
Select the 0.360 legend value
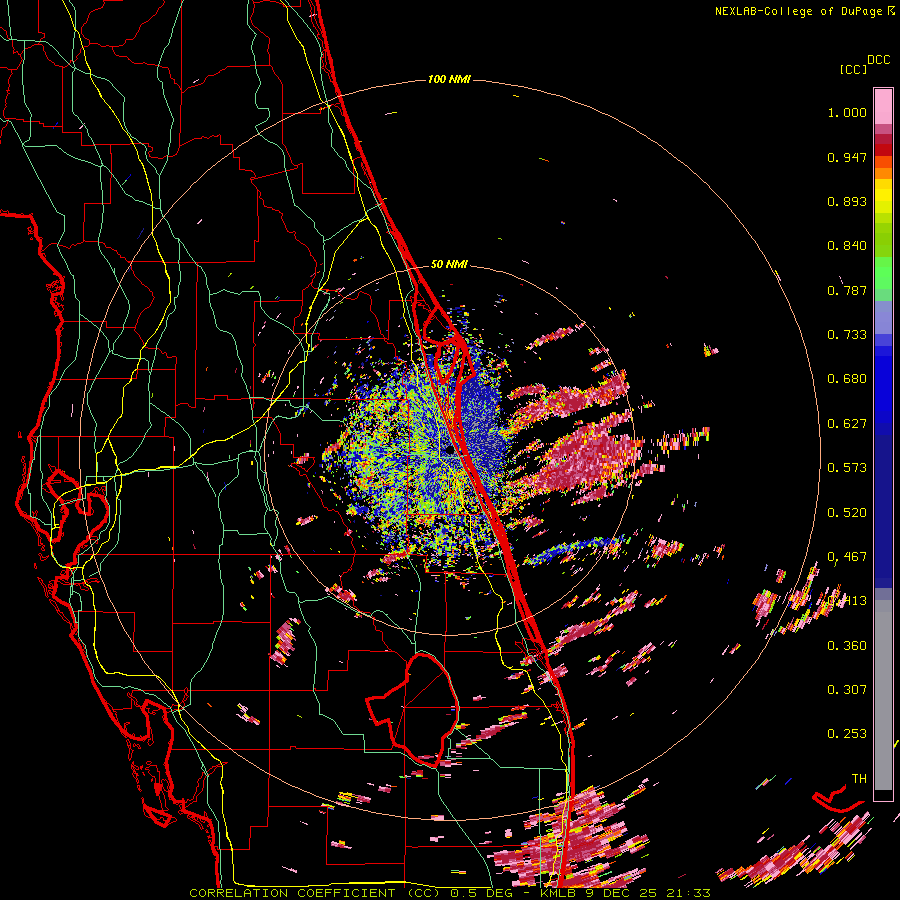pos(847,646)
